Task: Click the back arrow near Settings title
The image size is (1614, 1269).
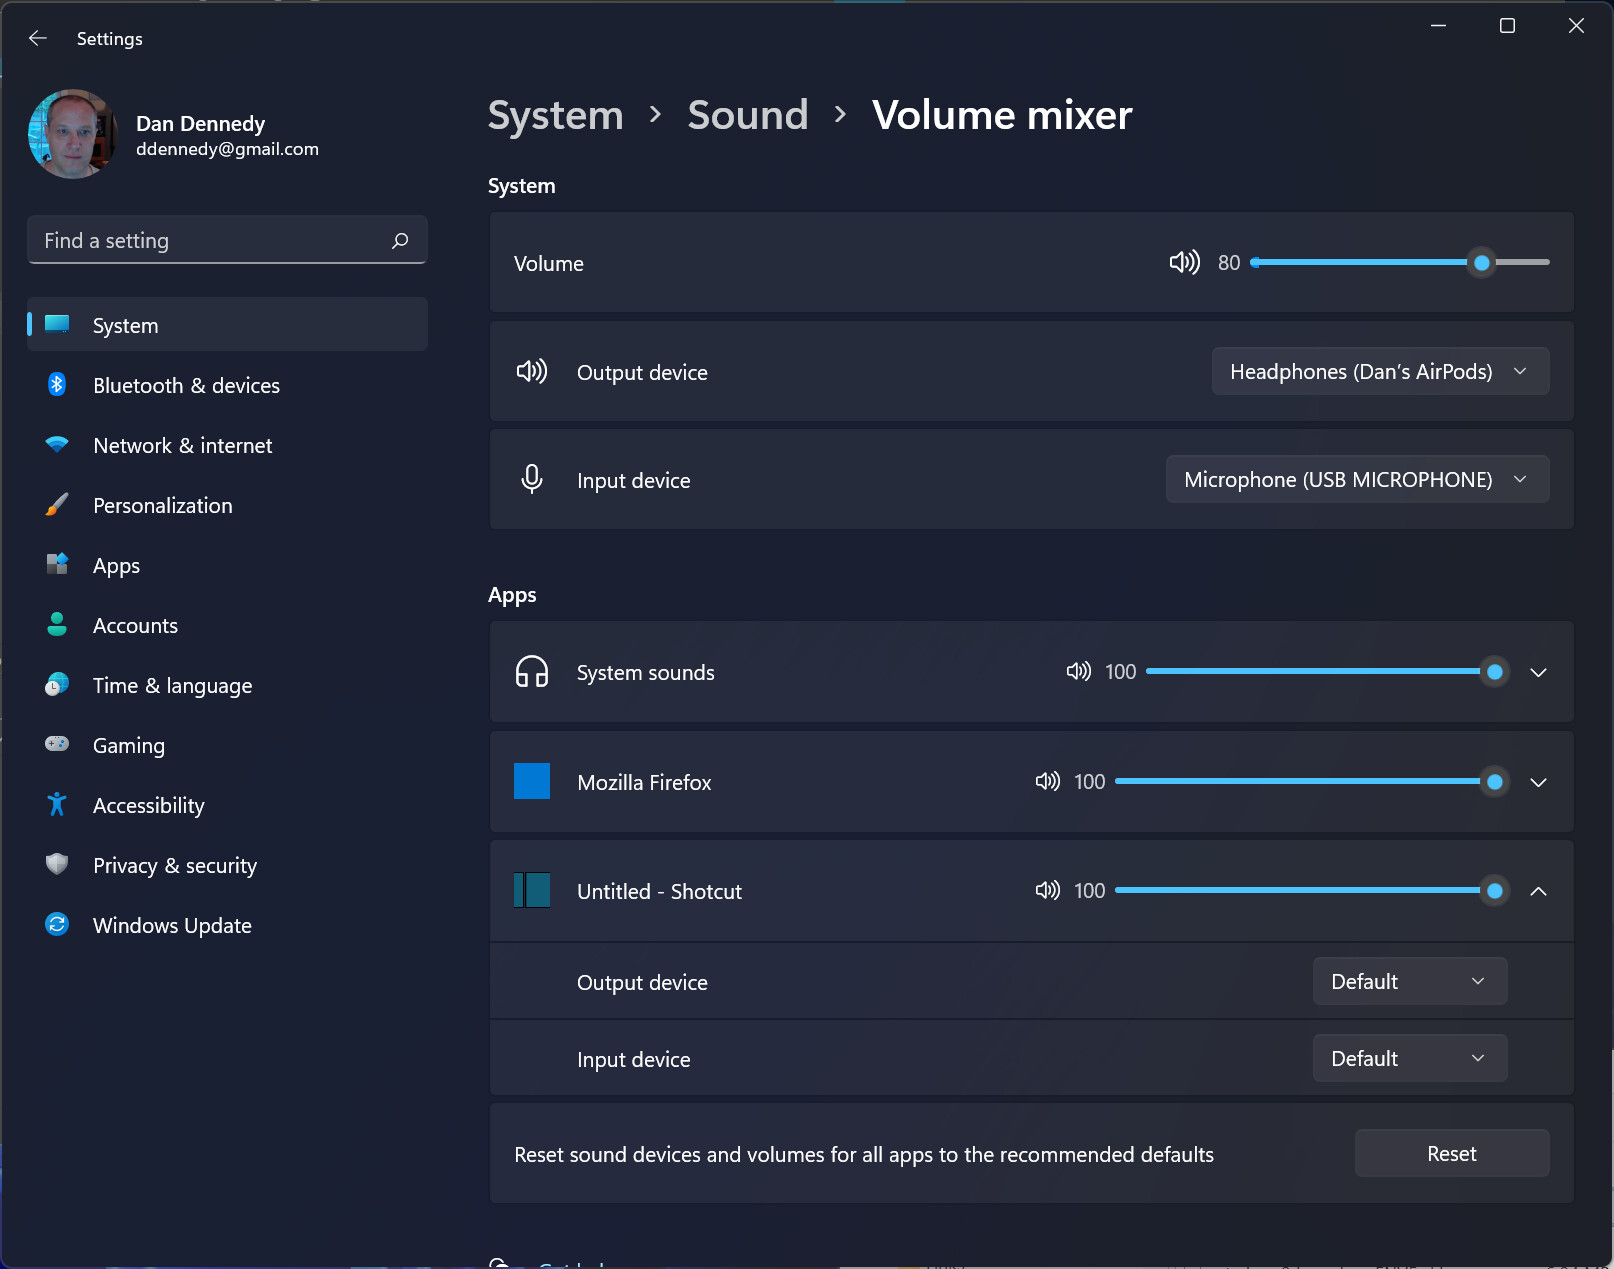Action: (x=37, y=38)
